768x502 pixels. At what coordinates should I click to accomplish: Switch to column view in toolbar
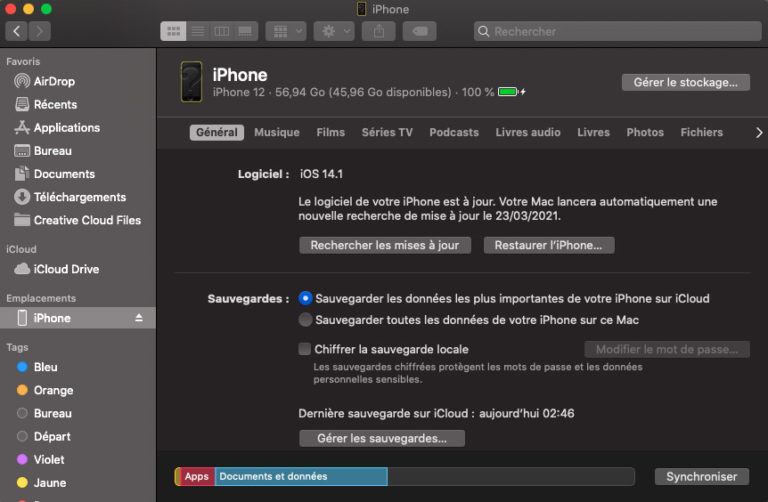221,31
